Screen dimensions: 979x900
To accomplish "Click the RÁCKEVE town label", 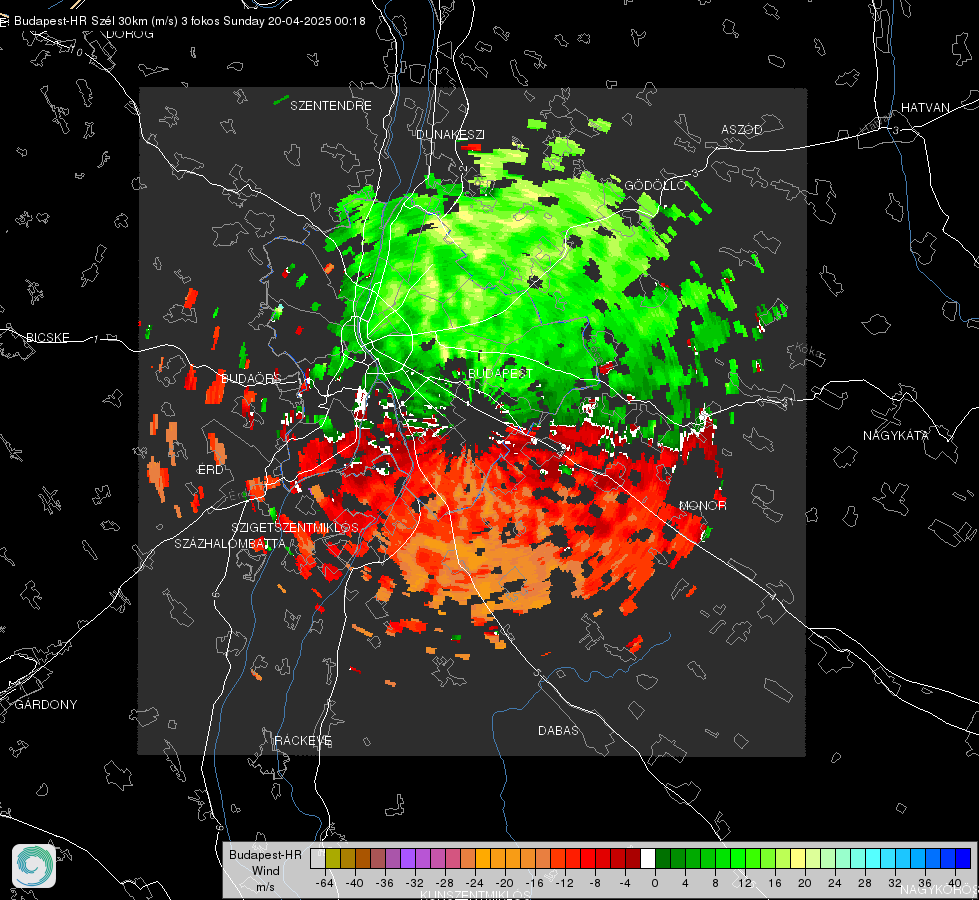I will 303,740.
